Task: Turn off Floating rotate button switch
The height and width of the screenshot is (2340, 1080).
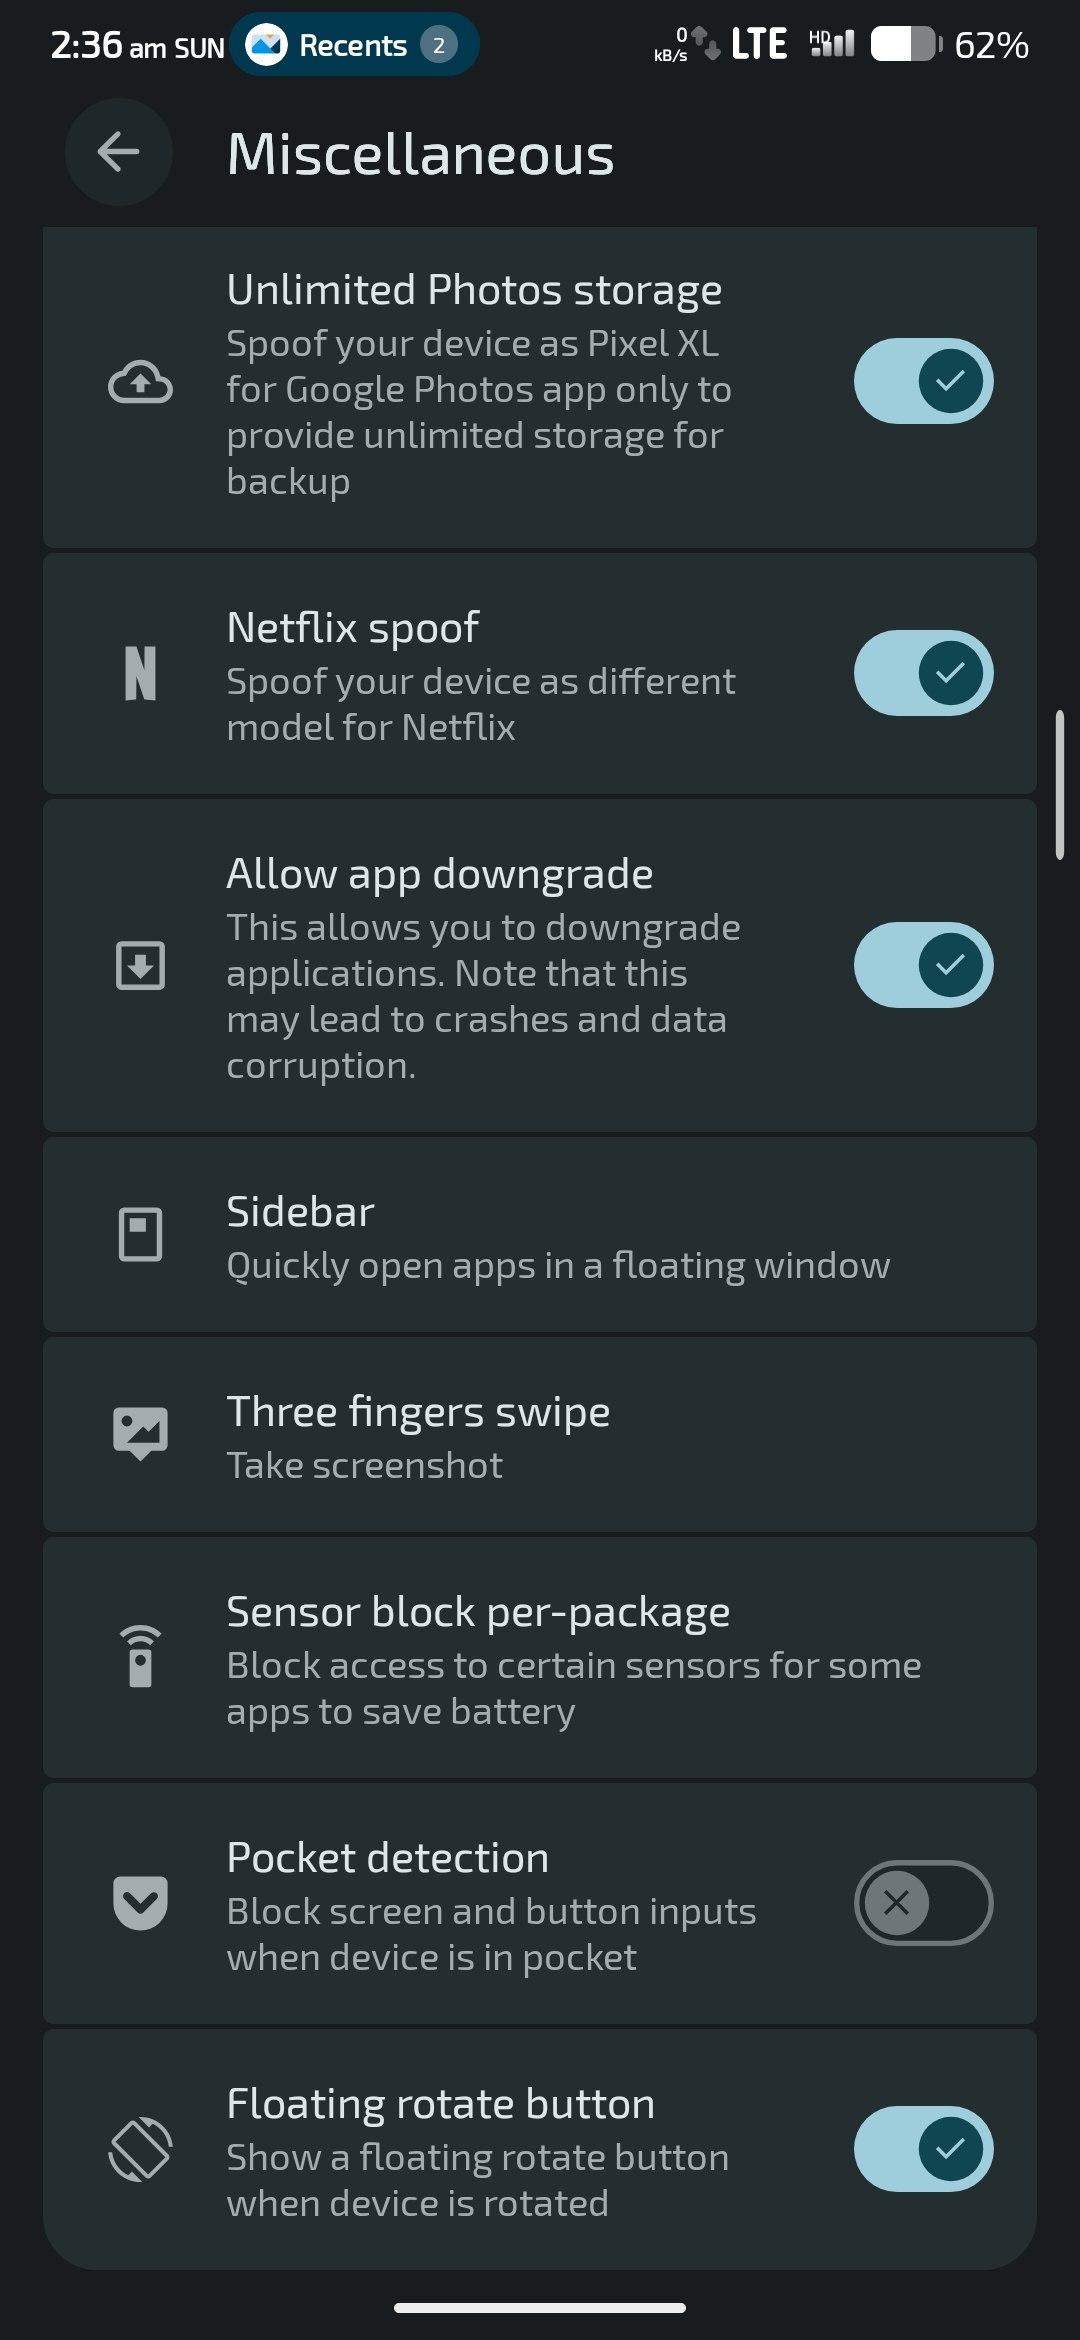Action: (922, 2148)
